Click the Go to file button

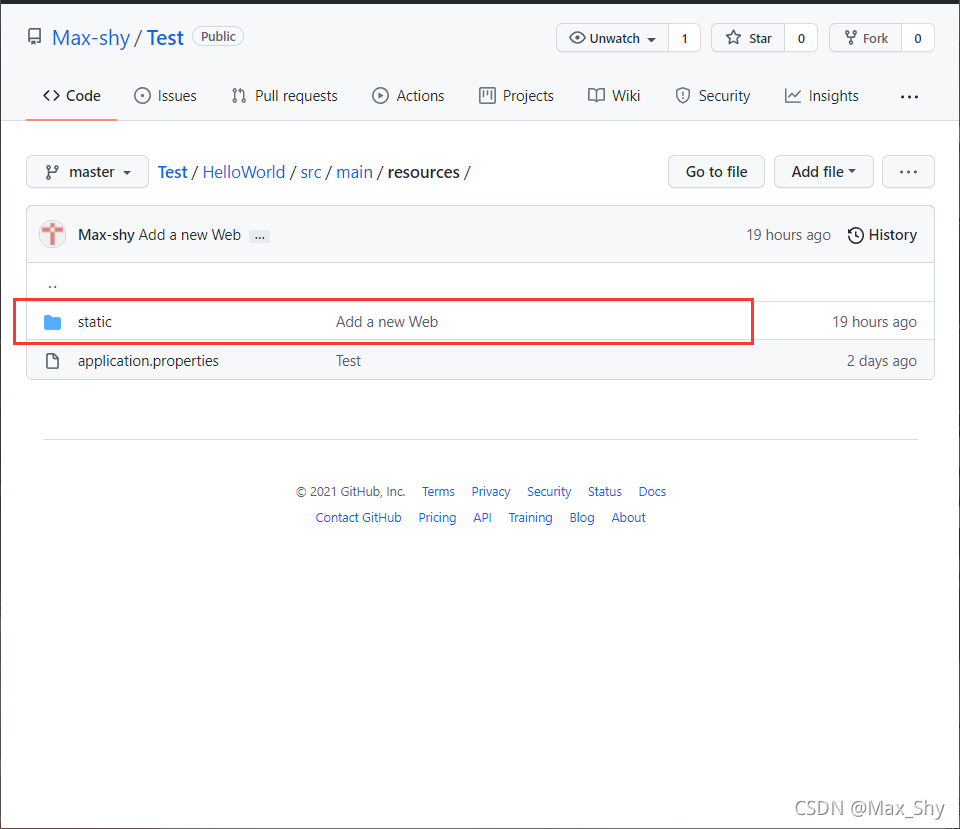[x=716, y=172]
